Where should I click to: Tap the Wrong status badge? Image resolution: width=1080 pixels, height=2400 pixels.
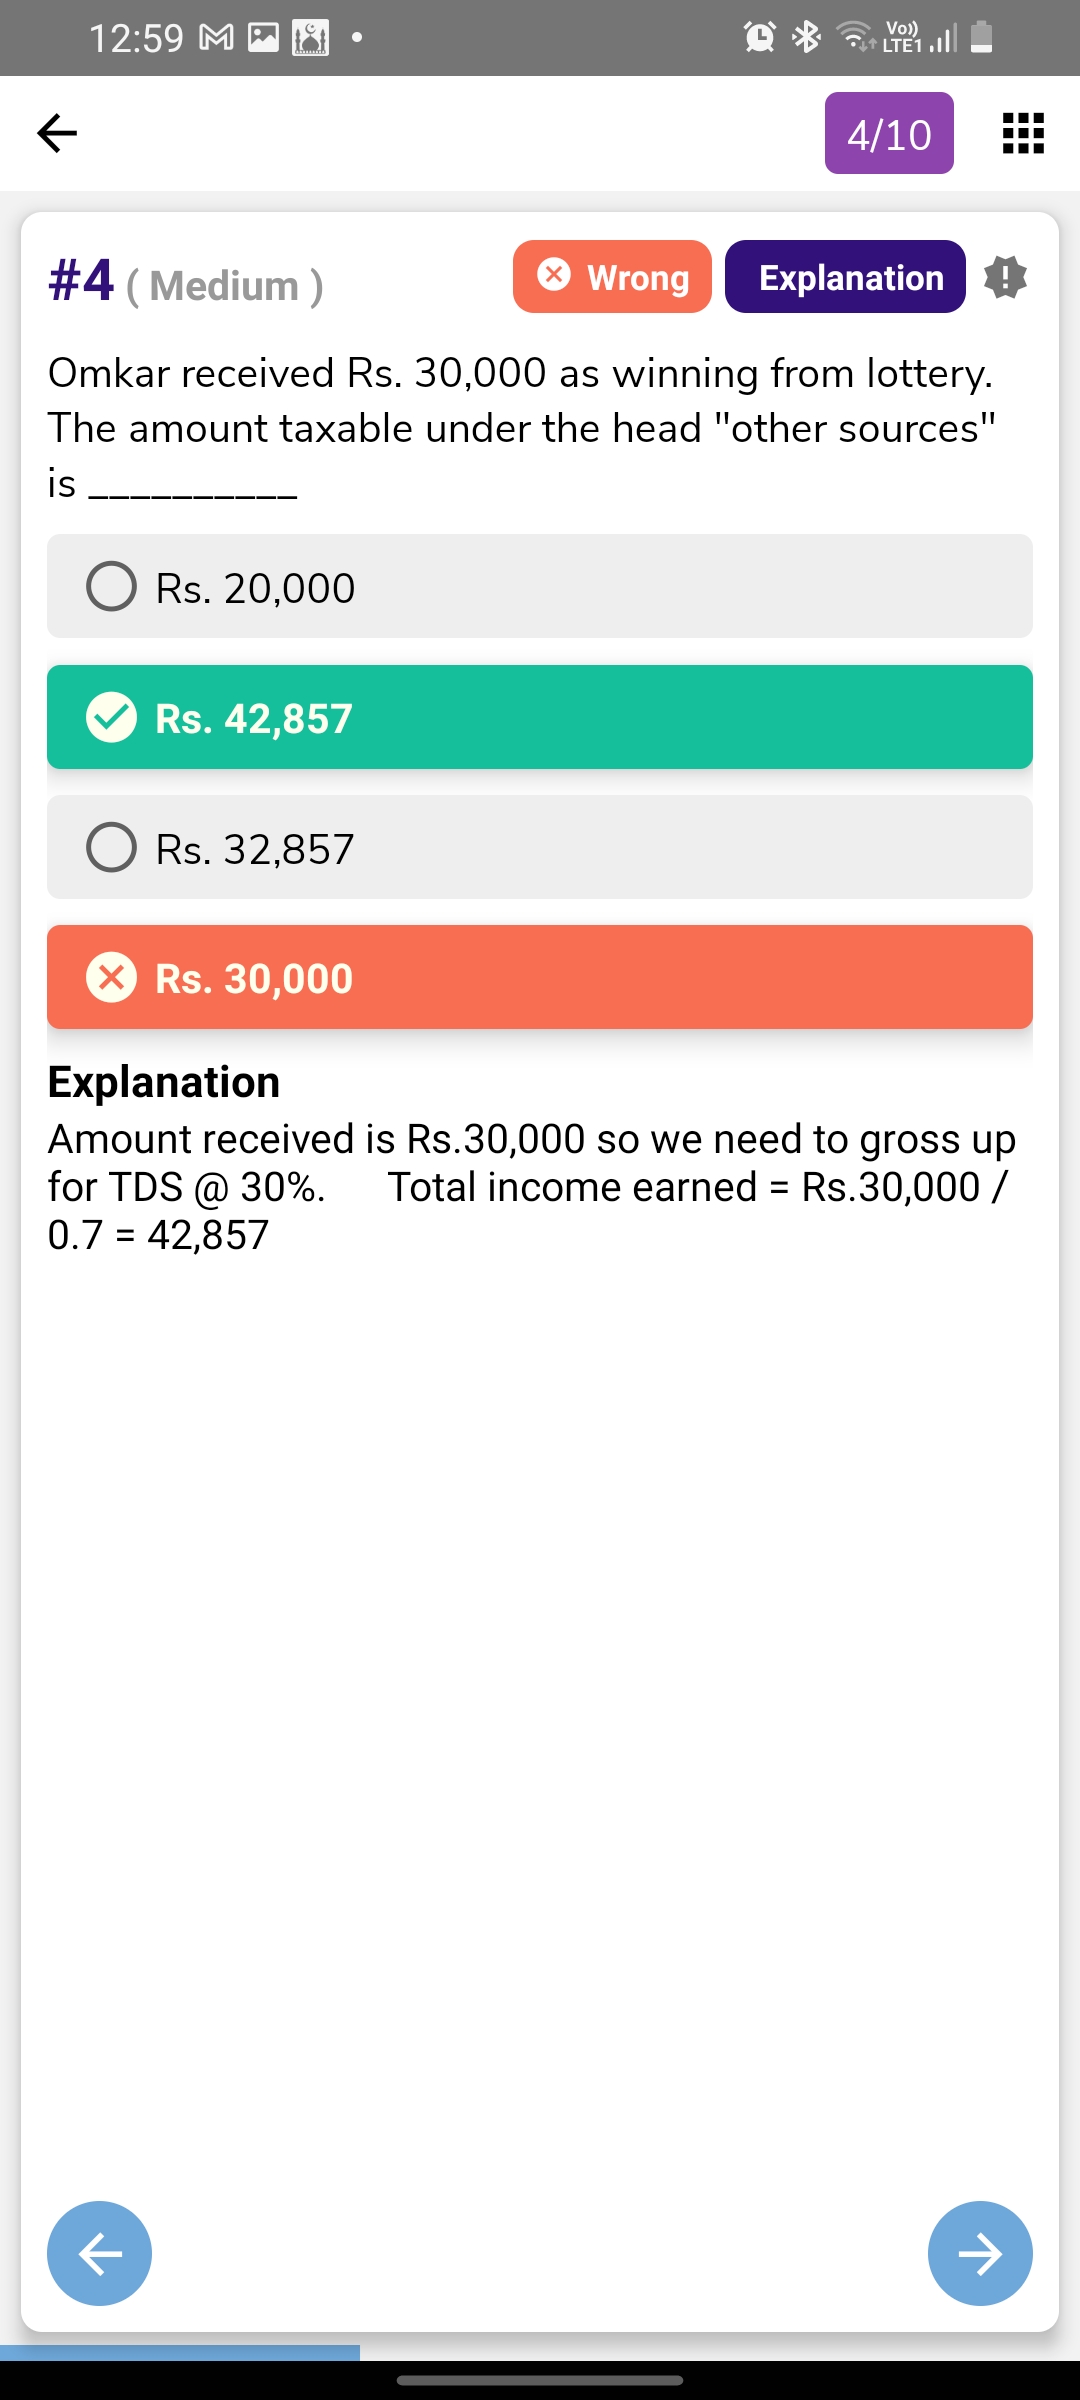[x=612, y=277]
